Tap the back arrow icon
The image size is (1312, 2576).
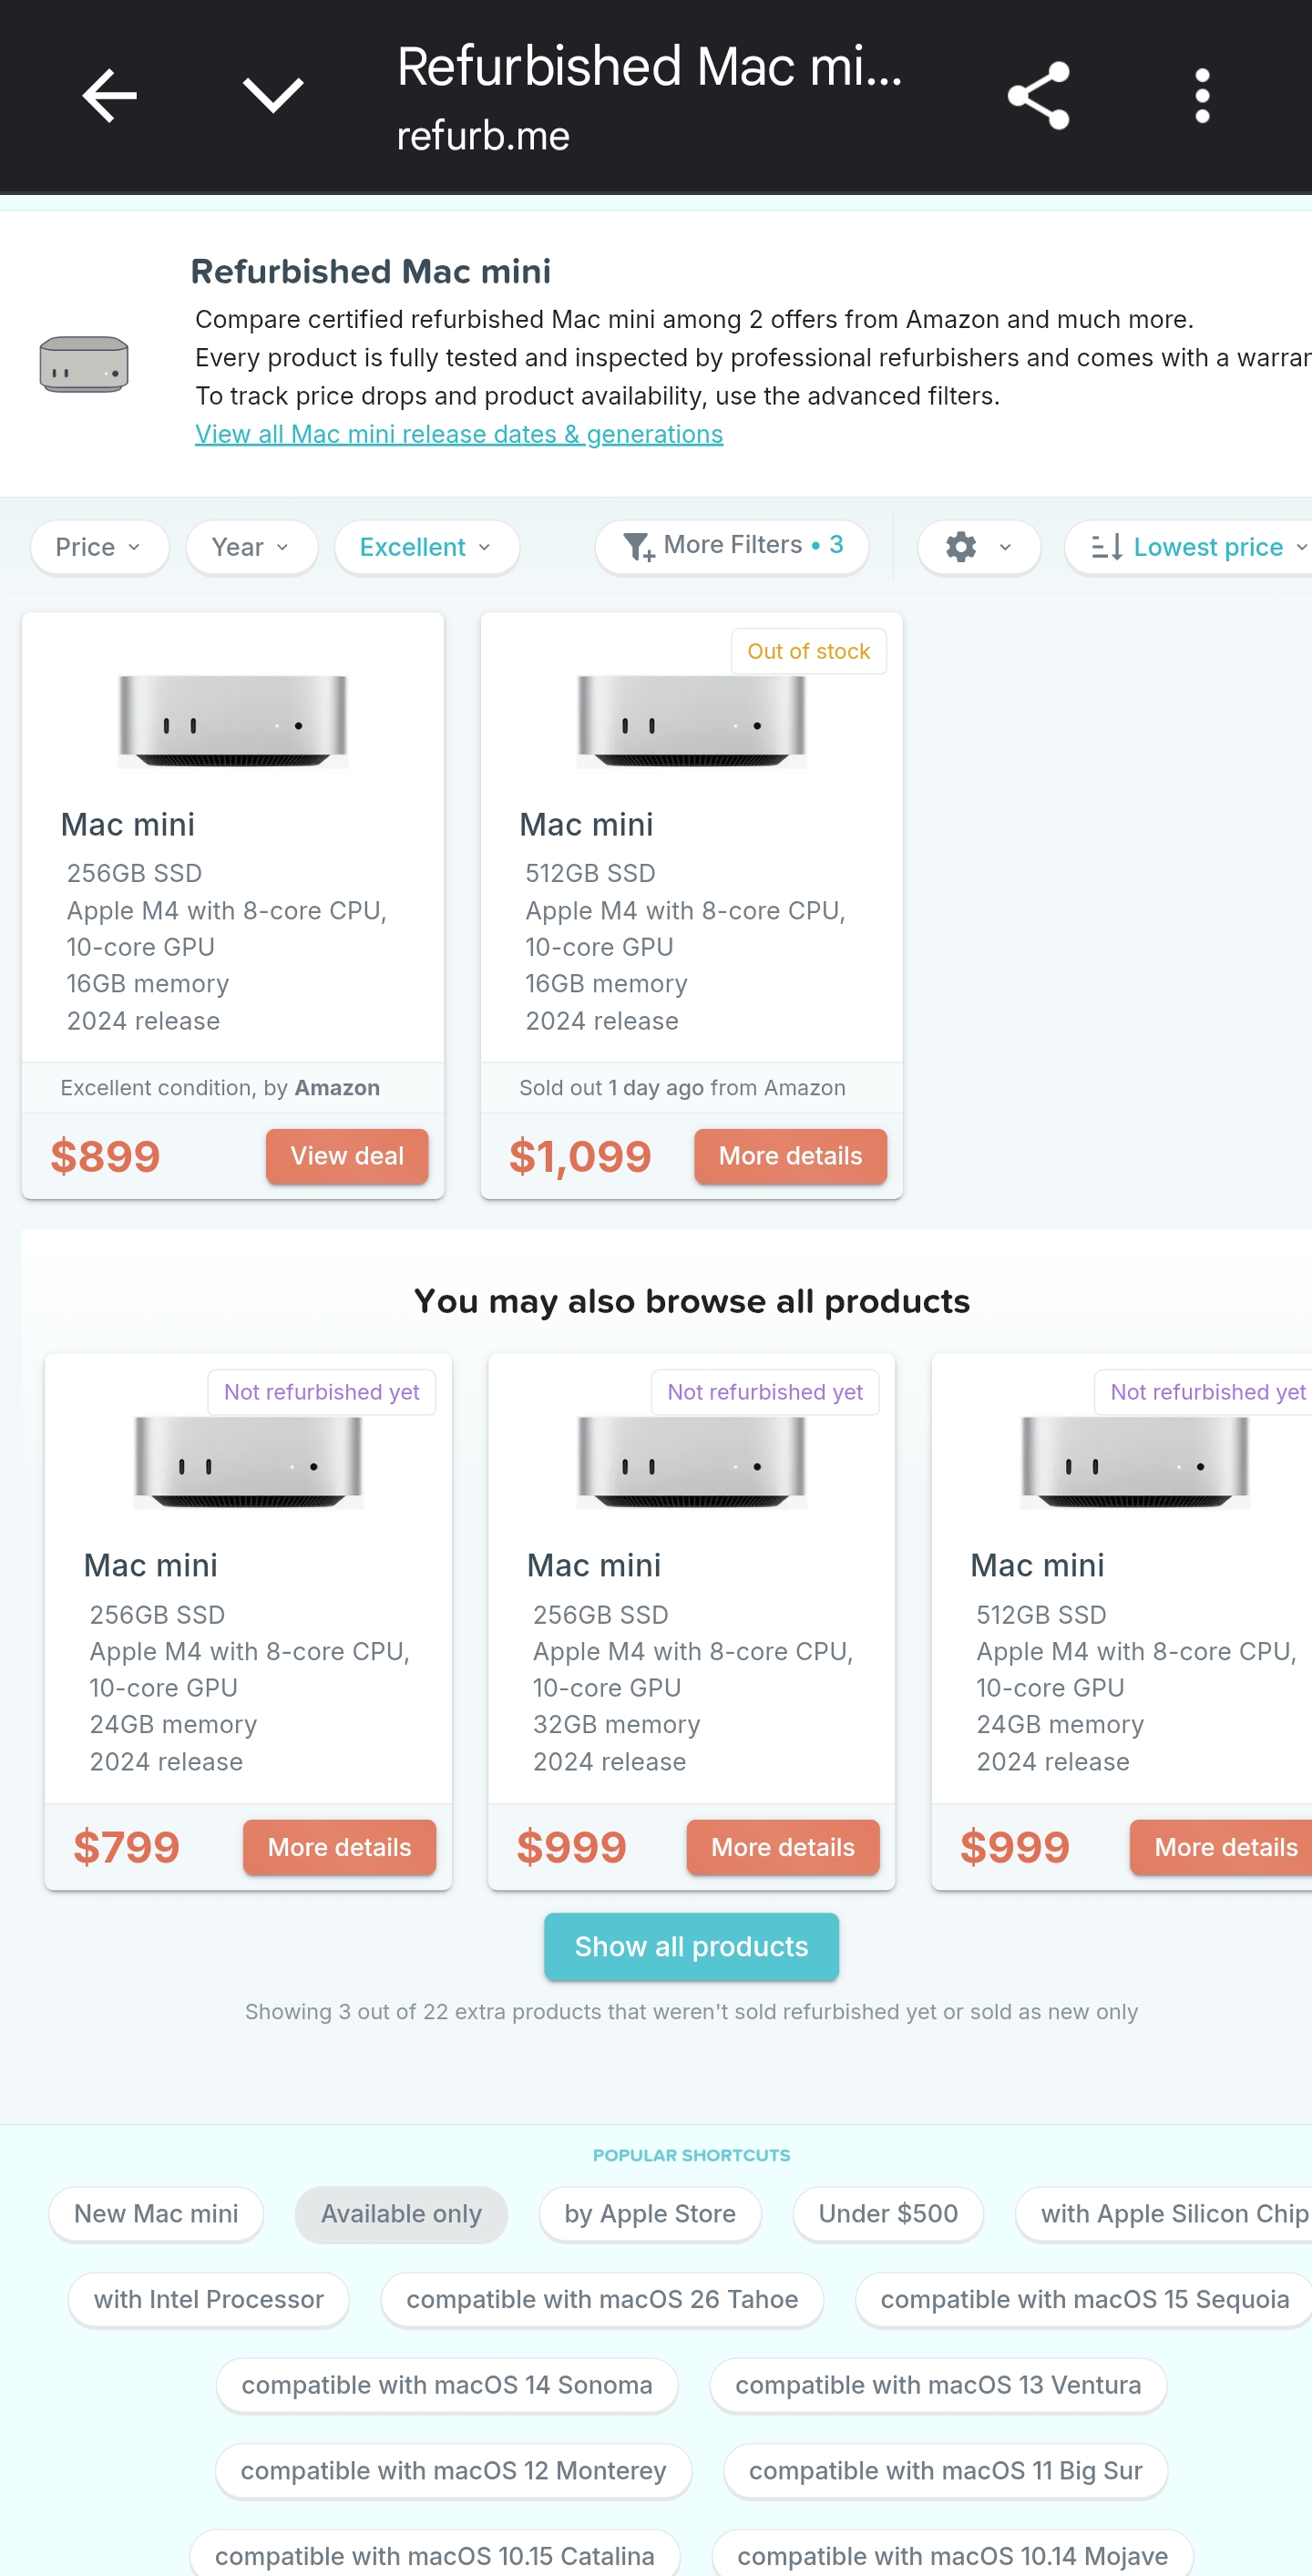[x=109, y=96]
